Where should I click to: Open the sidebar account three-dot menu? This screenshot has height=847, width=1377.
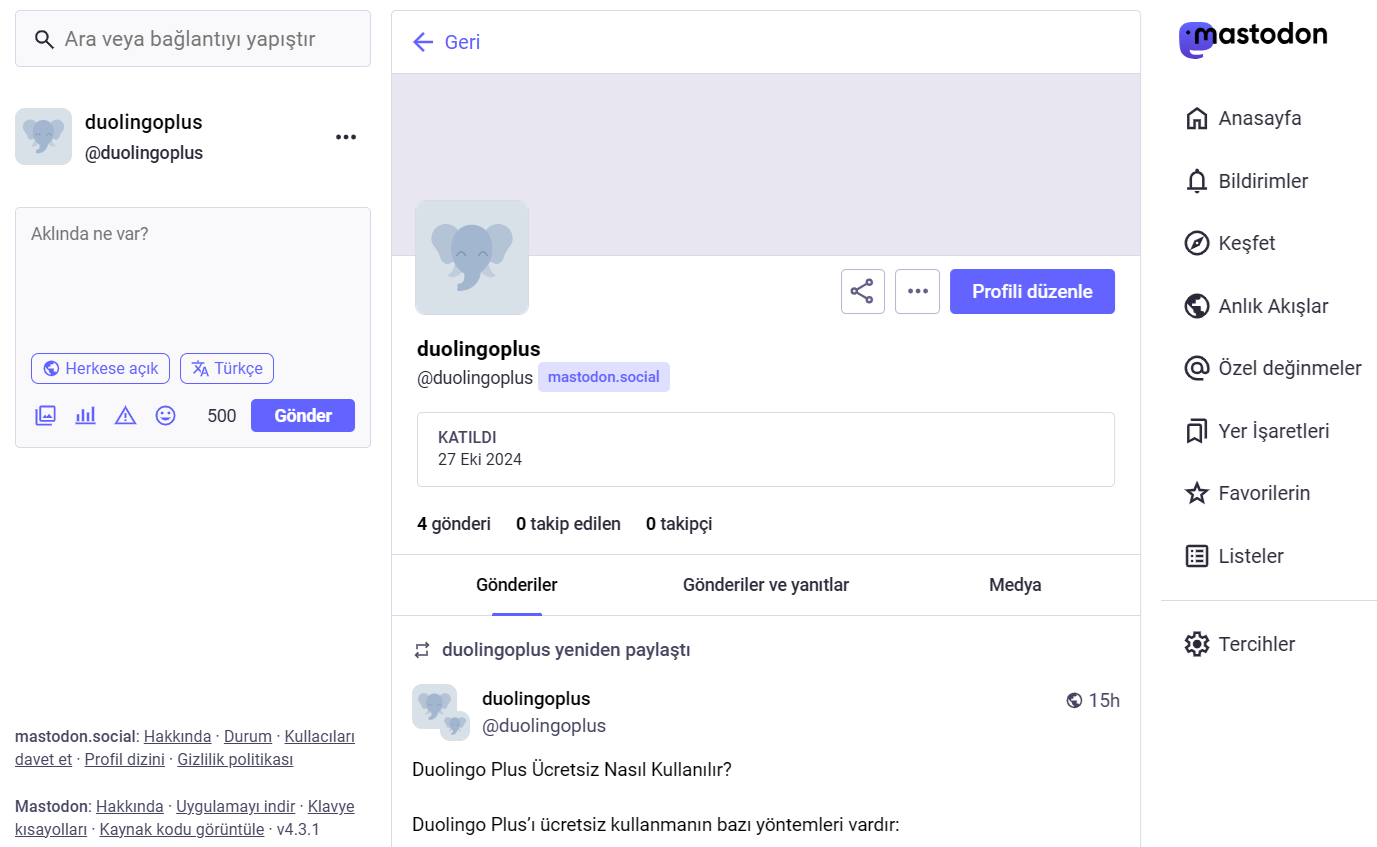click(x=346, y=137)
